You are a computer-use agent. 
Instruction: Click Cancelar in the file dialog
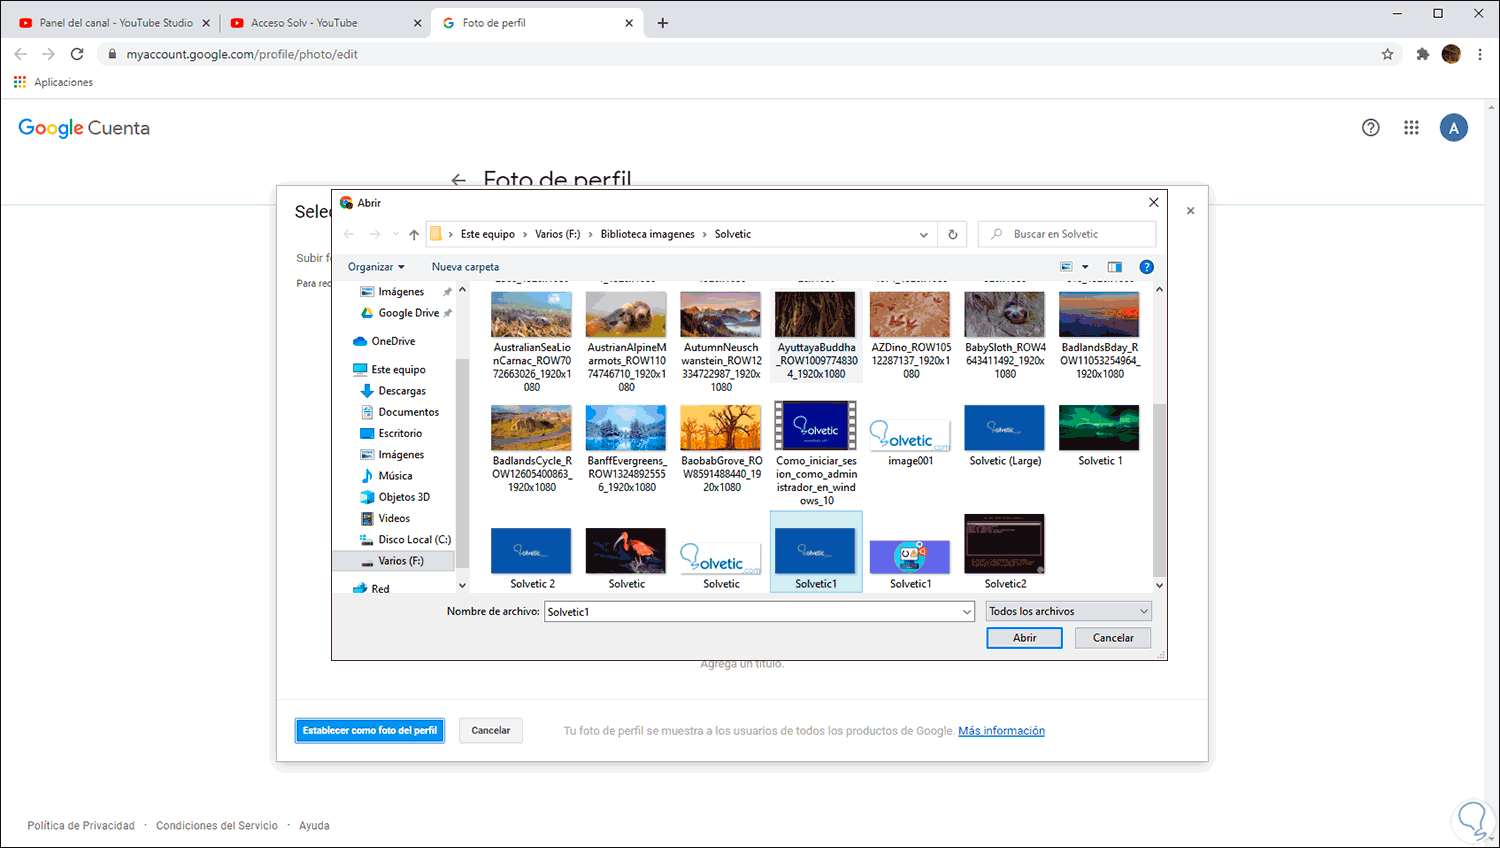click(1113, 638)
